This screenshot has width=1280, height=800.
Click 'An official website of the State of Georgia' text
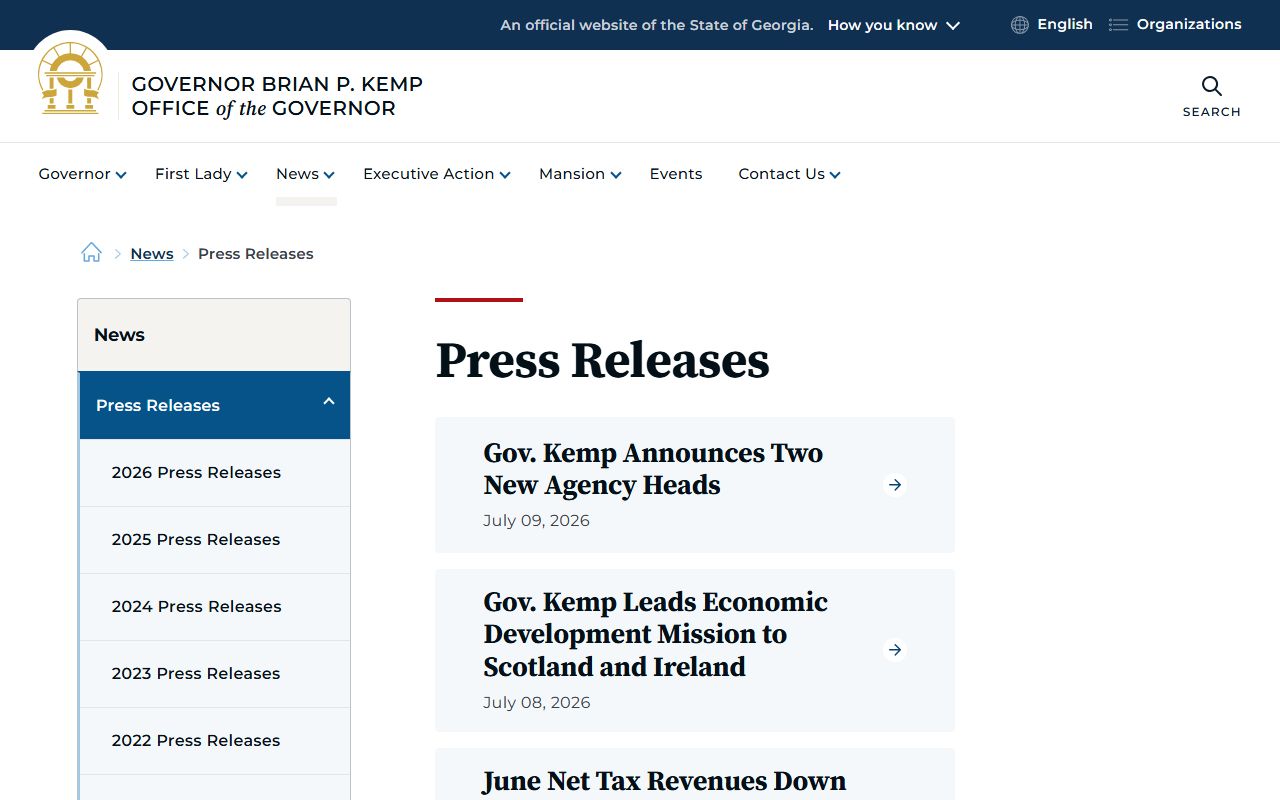(657, 25)
